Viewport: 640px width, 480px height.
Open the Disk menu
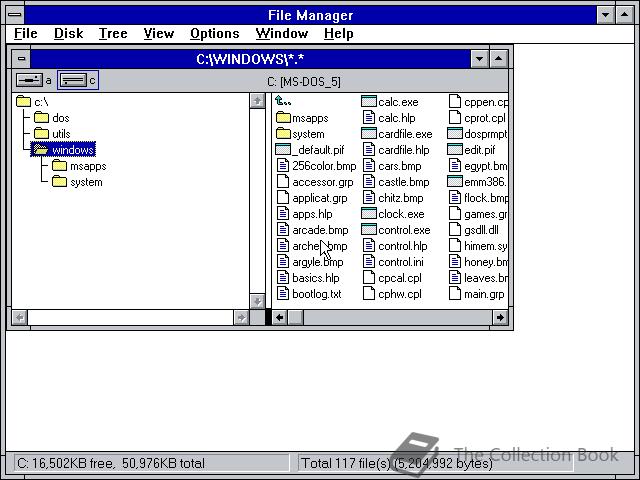[69, 33]
